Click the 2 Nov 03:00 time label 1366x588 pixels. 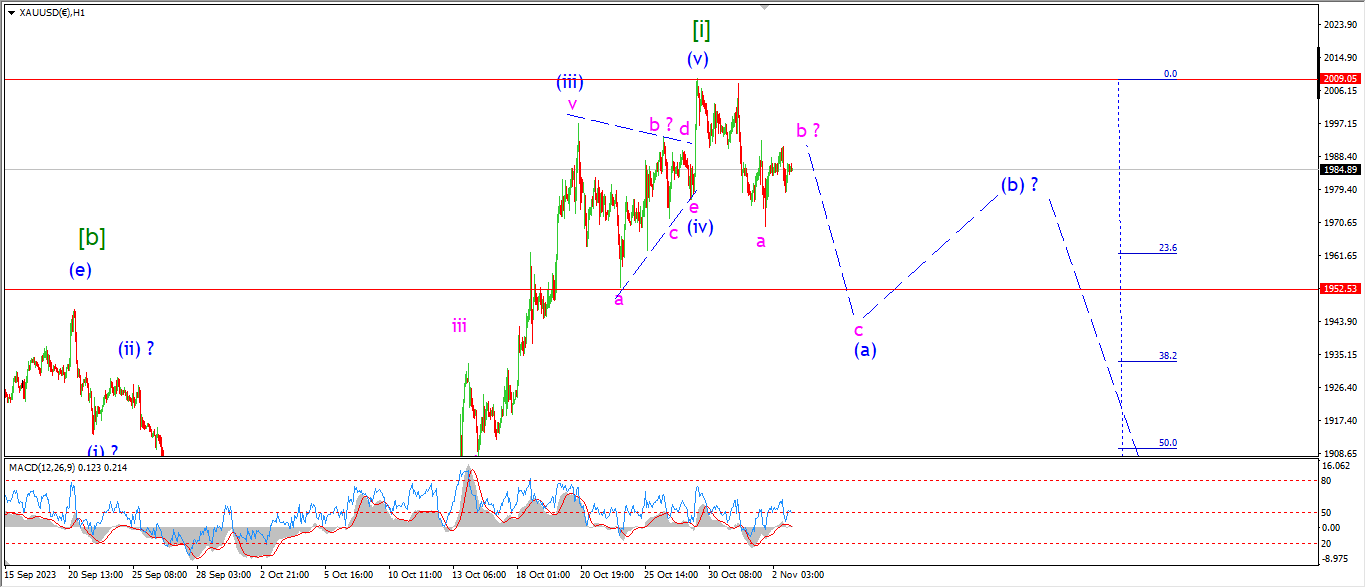[797, 575]
